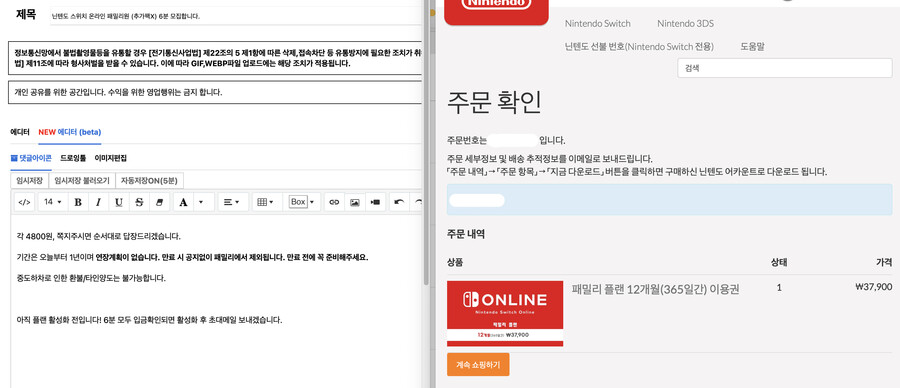900x388 pixels.
Task: Switch to the 에디터 tab
Action: tap(20, 132)
